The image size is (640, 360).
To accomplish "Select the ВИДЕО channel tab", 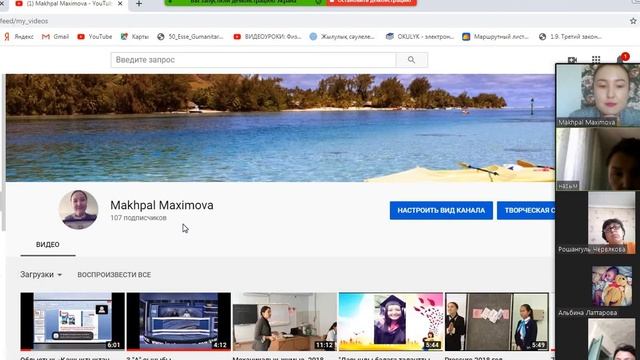I will 48,244.
